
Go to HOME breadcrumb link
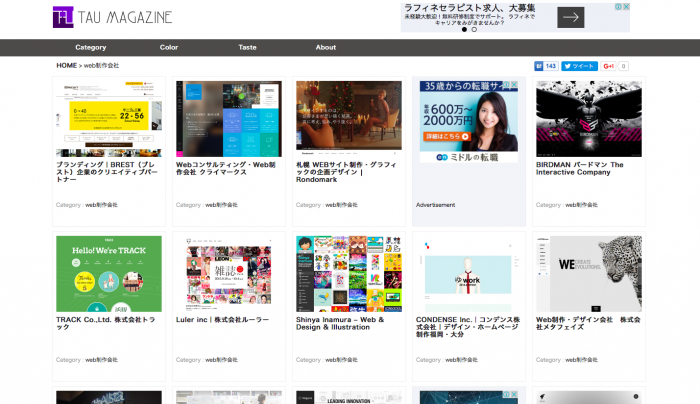pos(67,65)
